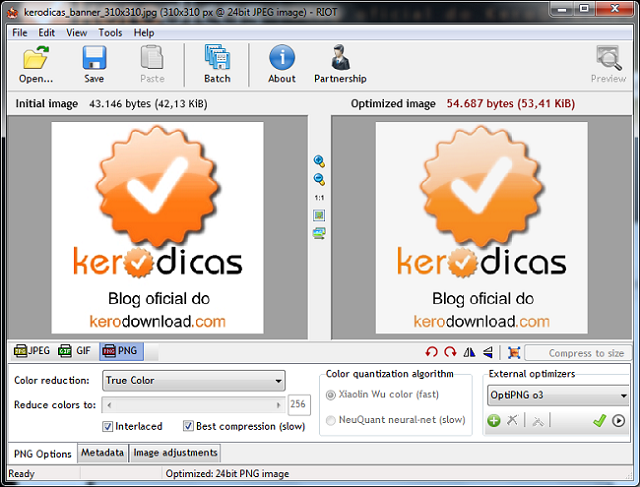Open the Color reduction True Color dropdown
This screenshot has height=487, width=640.
(193, 380)
